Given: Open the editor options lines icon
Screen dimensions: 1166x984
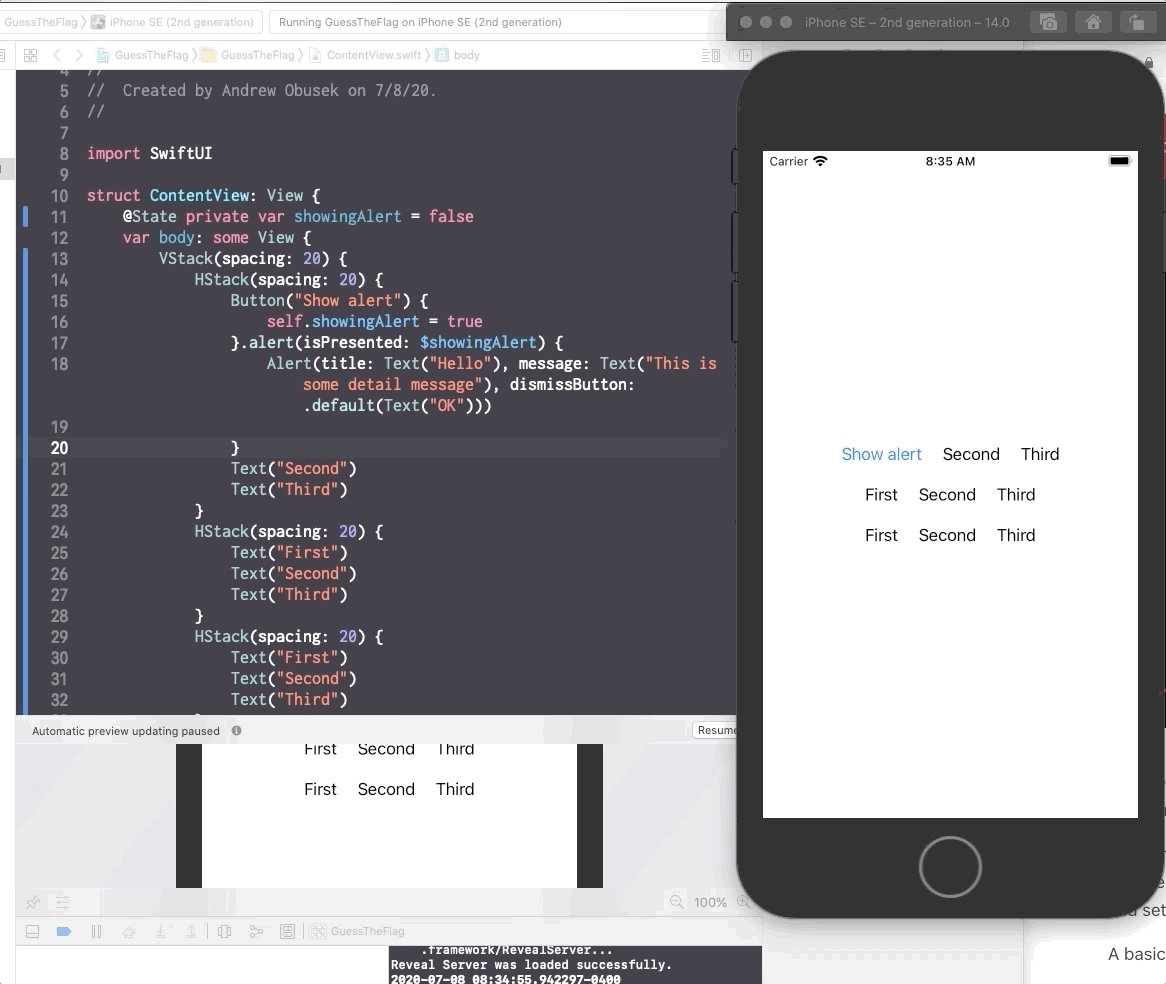Looking at the screenshot, I should tap(710, 55).
